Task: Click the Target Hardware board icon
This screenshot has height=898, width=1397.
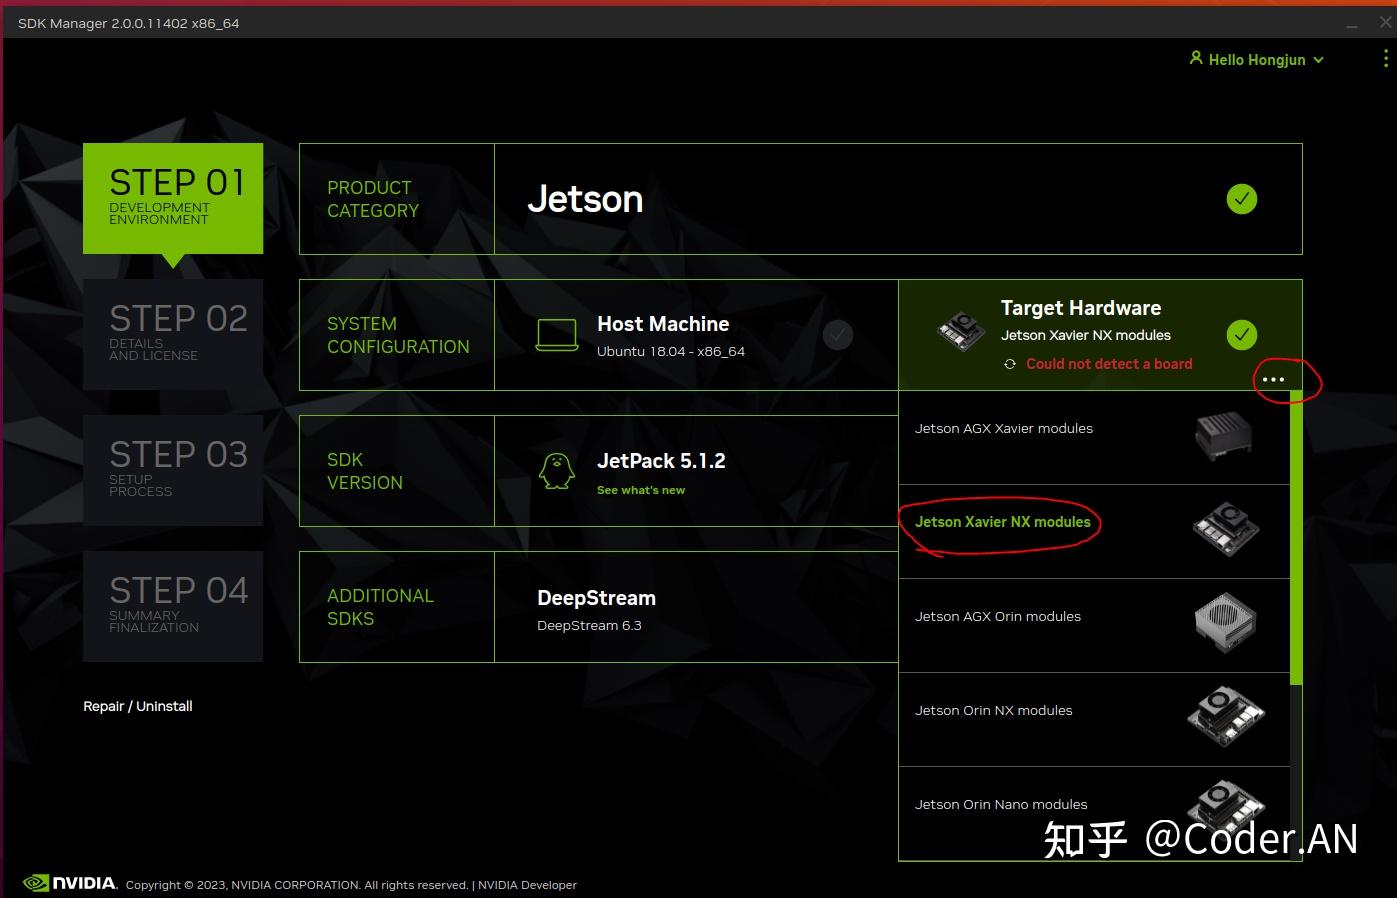Action: [x=959, y=330]
